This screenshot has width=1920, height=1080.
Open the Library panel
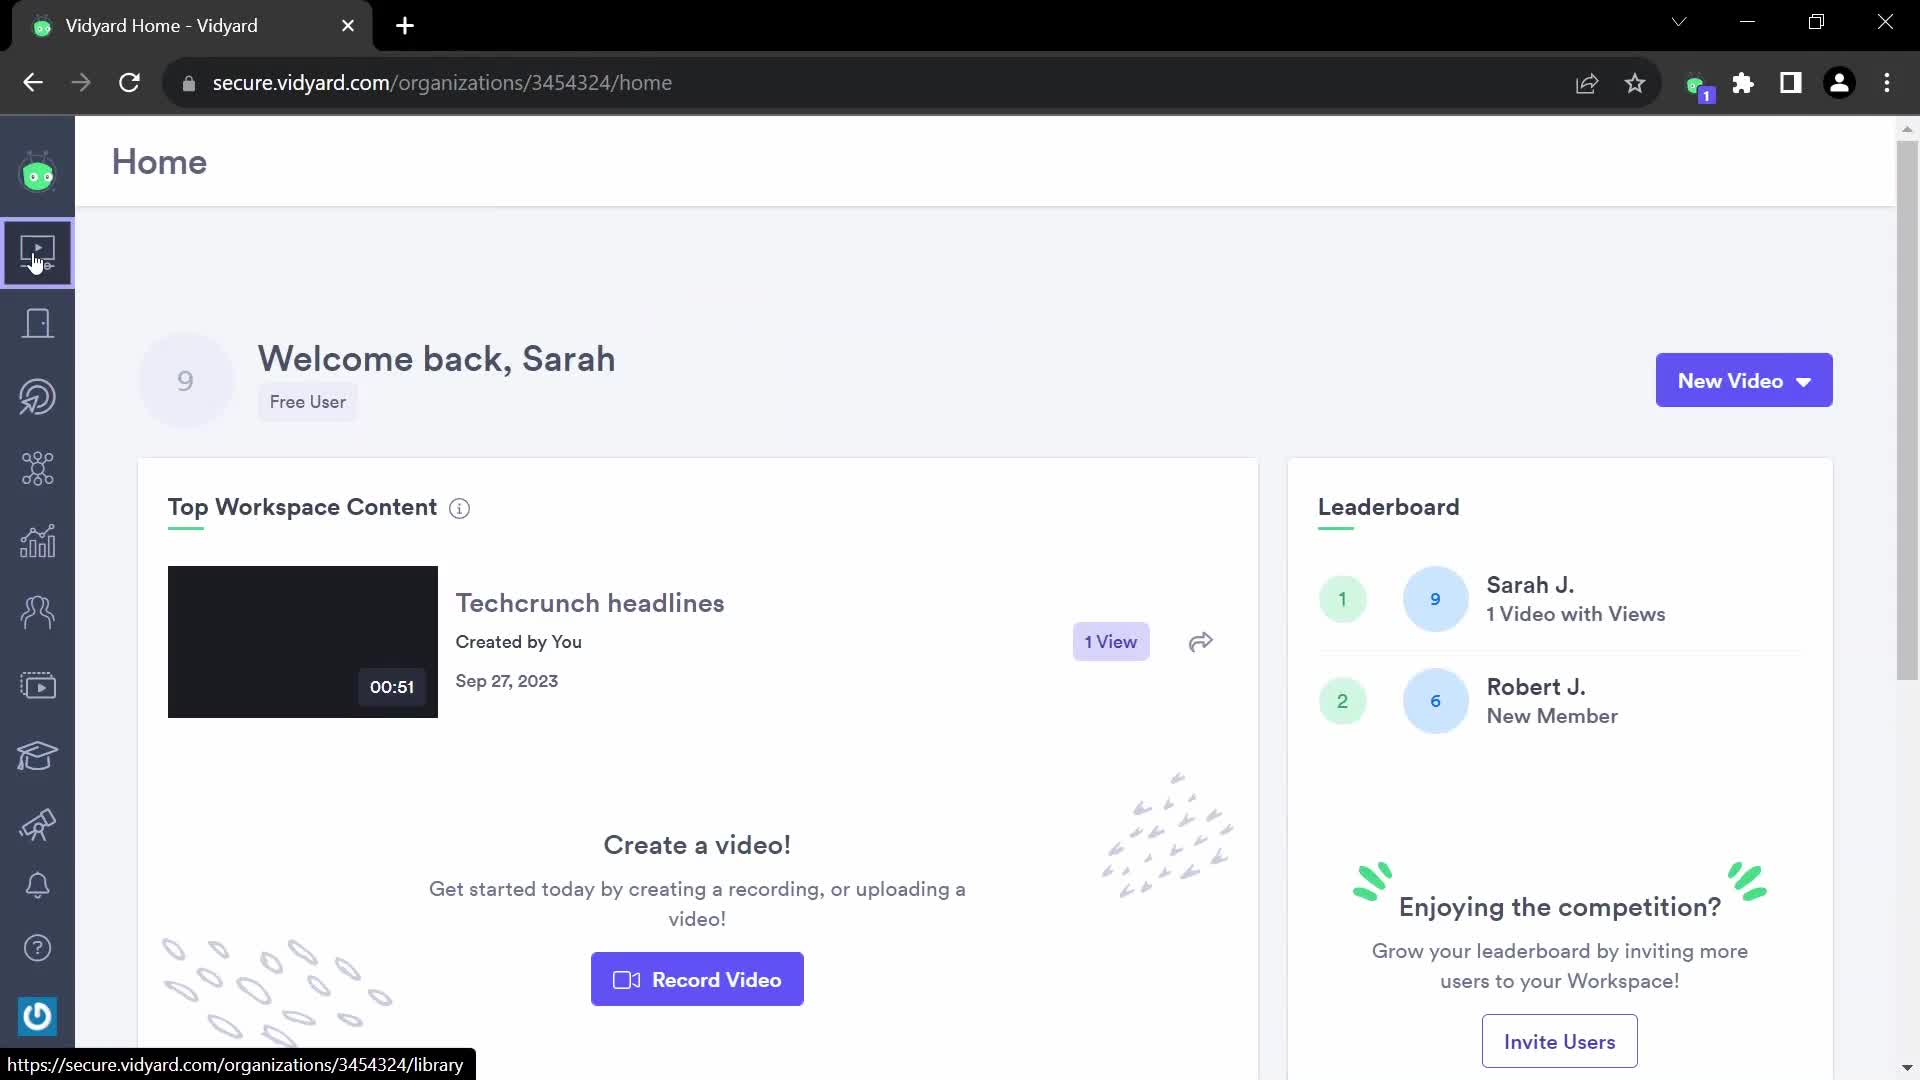pos(37,251)
